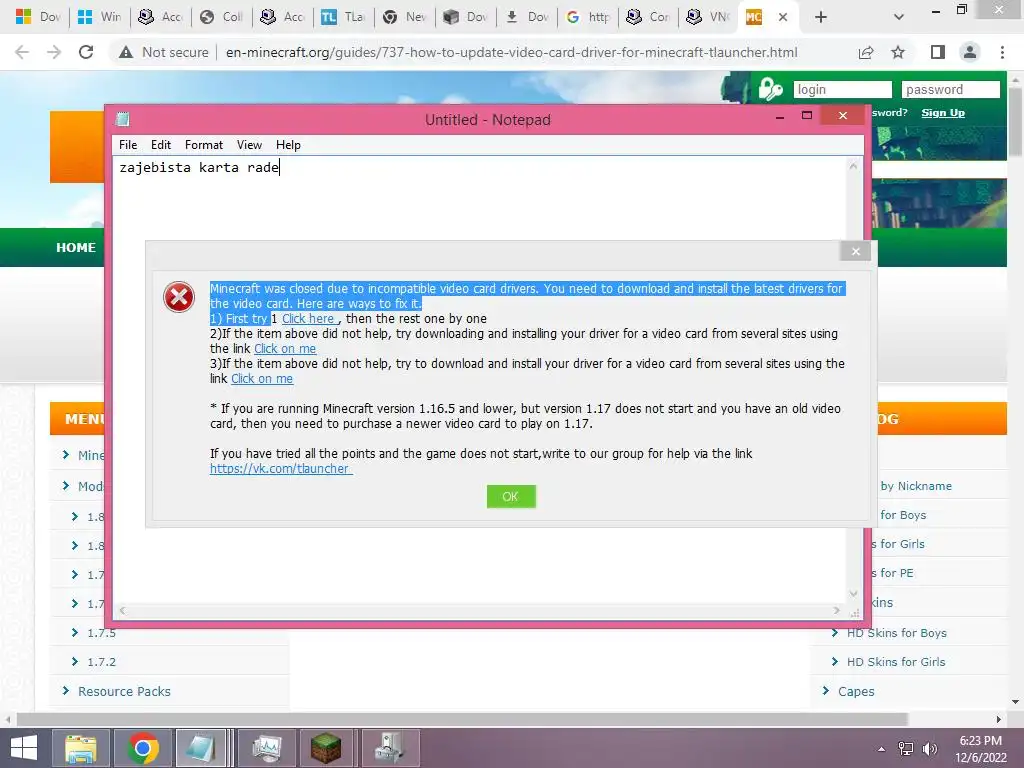1024x768 pixels.
Task: Open the tab search dropdown chevron
Action: (899, 17)
